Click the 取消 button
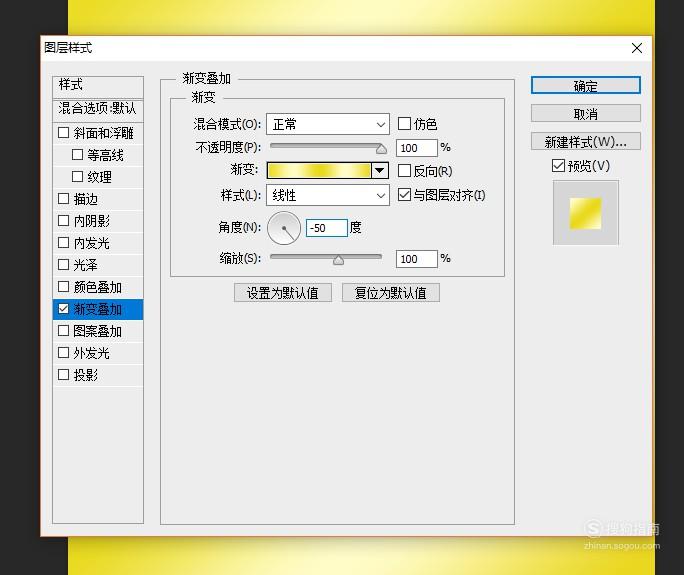 585,113
